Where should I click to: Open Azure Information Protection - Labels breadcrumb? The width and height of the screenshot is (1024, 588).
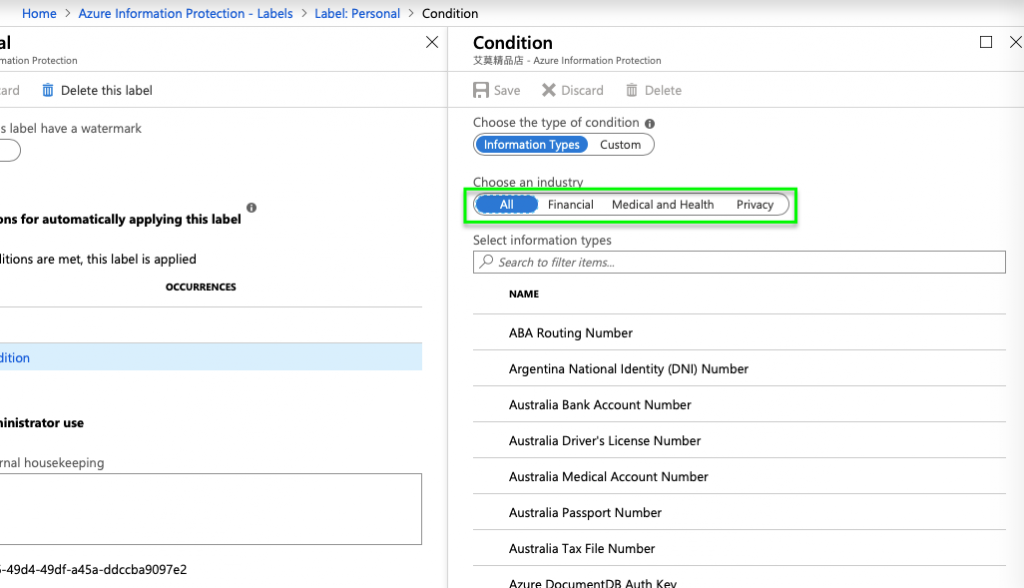coord(185,14)
